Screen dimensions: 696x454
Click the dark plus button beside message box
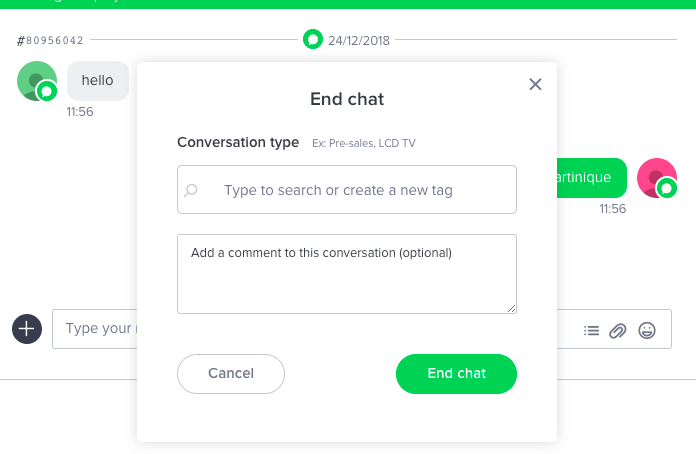click(x=27, y=329)
